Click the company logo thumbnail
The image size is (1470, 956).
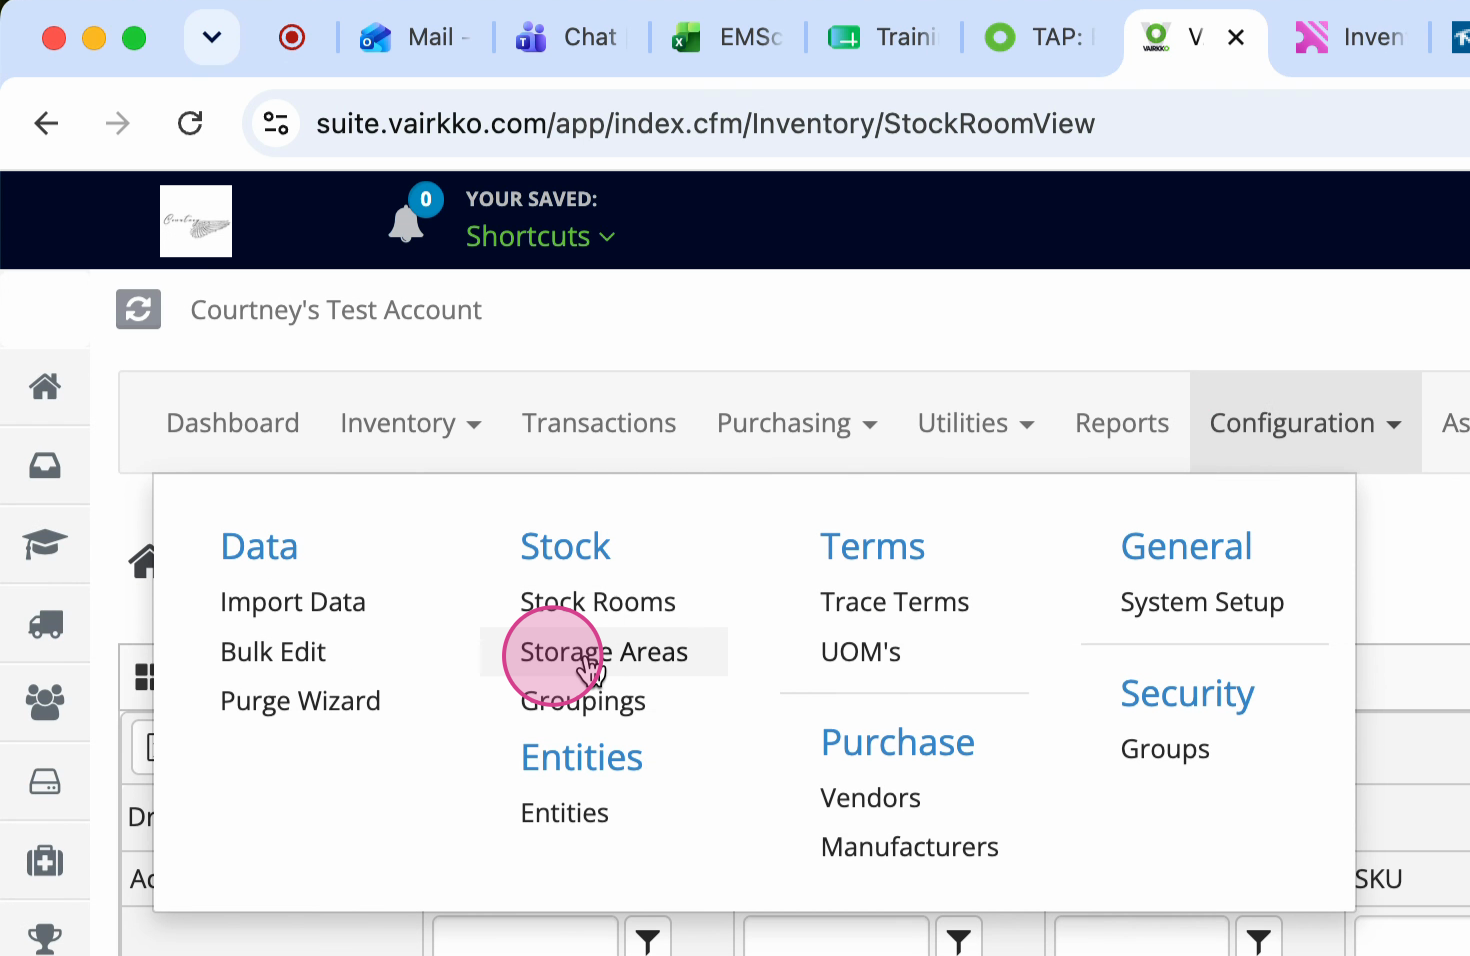196,221
